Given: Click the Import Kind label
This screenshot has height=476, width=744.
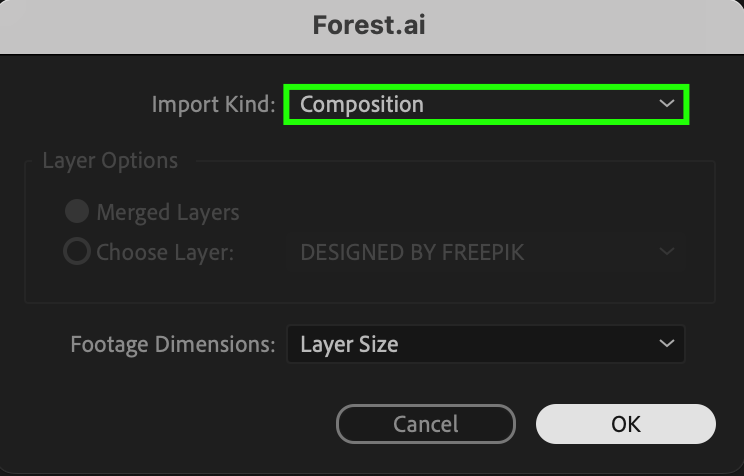Looking at the screenshot, I should pyautogui.click(x=213, y=104).
